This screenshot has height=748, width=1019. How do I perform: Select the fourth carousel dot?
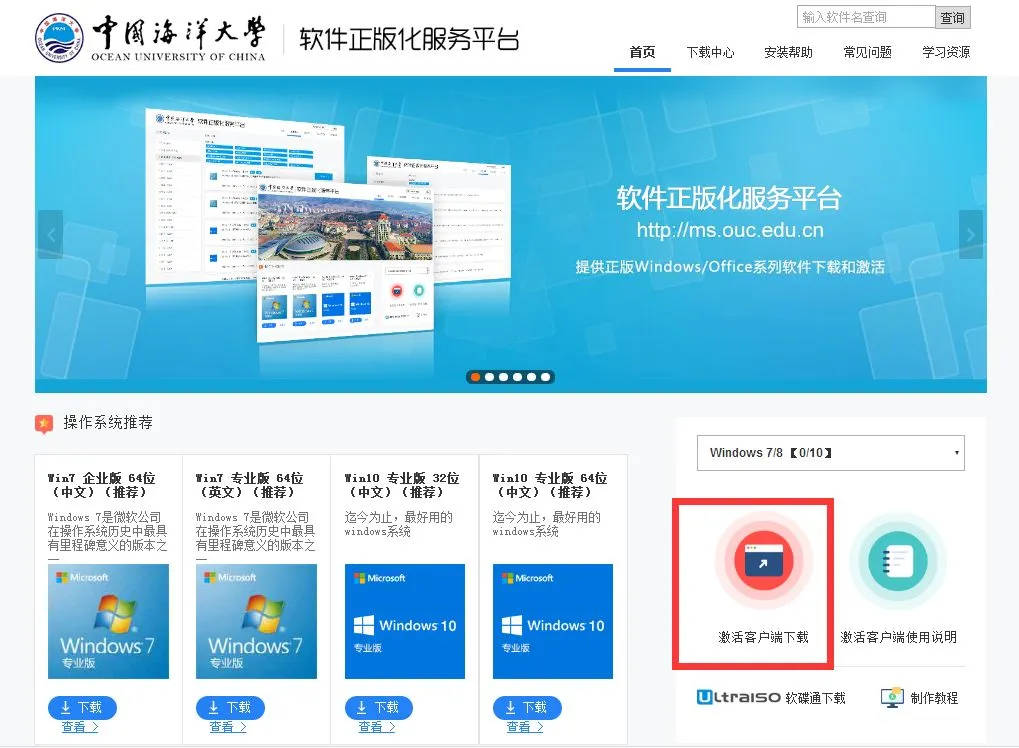[x=517, y=377]
